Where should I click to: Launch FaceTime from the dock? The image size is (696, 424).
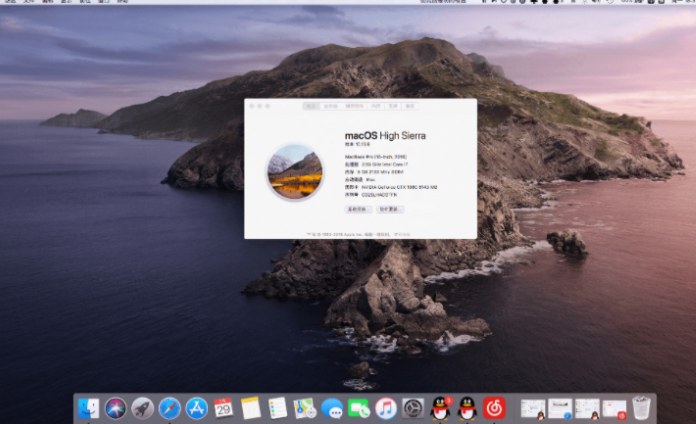pos(359,408)
